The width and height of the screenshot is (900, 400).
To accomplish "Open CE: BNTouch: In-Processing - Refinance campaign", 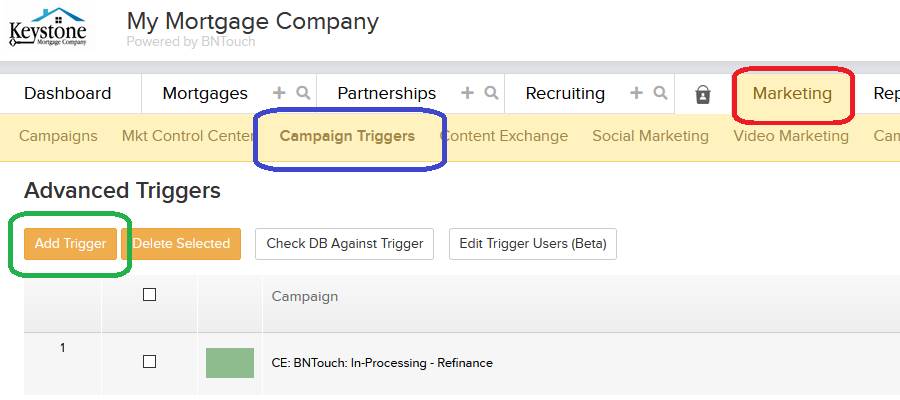I will point(382,363).
